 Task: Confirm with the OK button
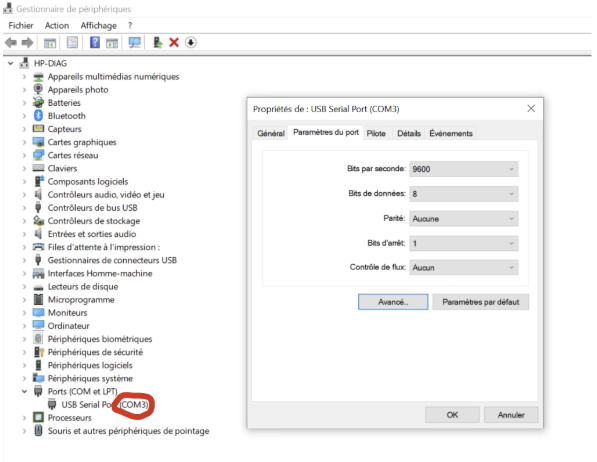click(452, 415)
